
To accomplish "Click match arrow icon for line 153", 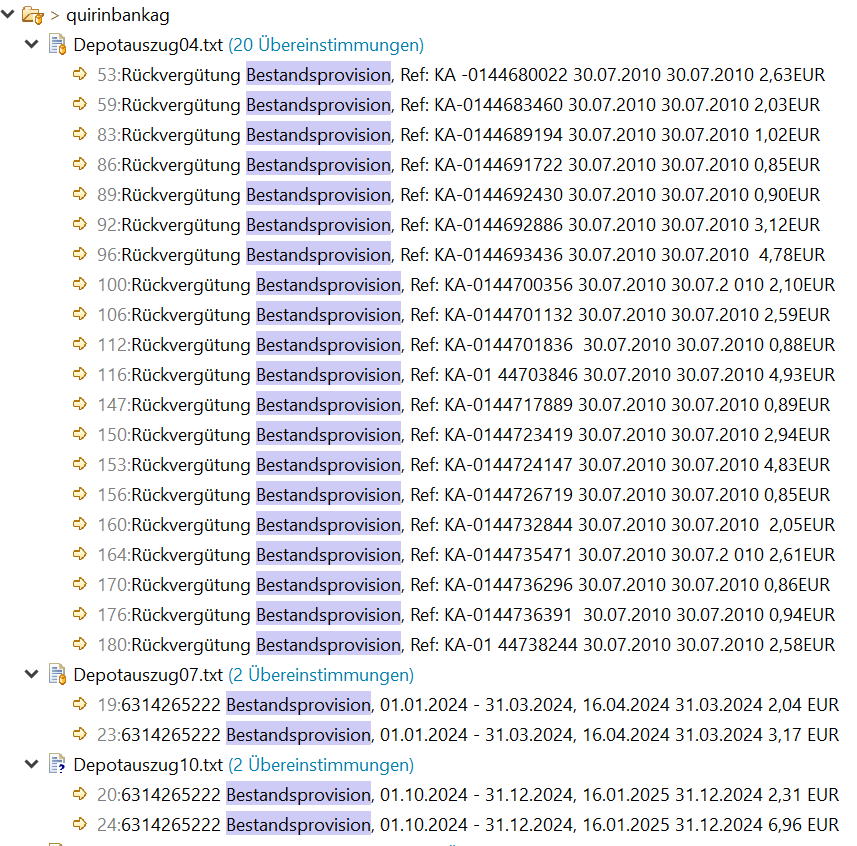I will click(80, 464).
